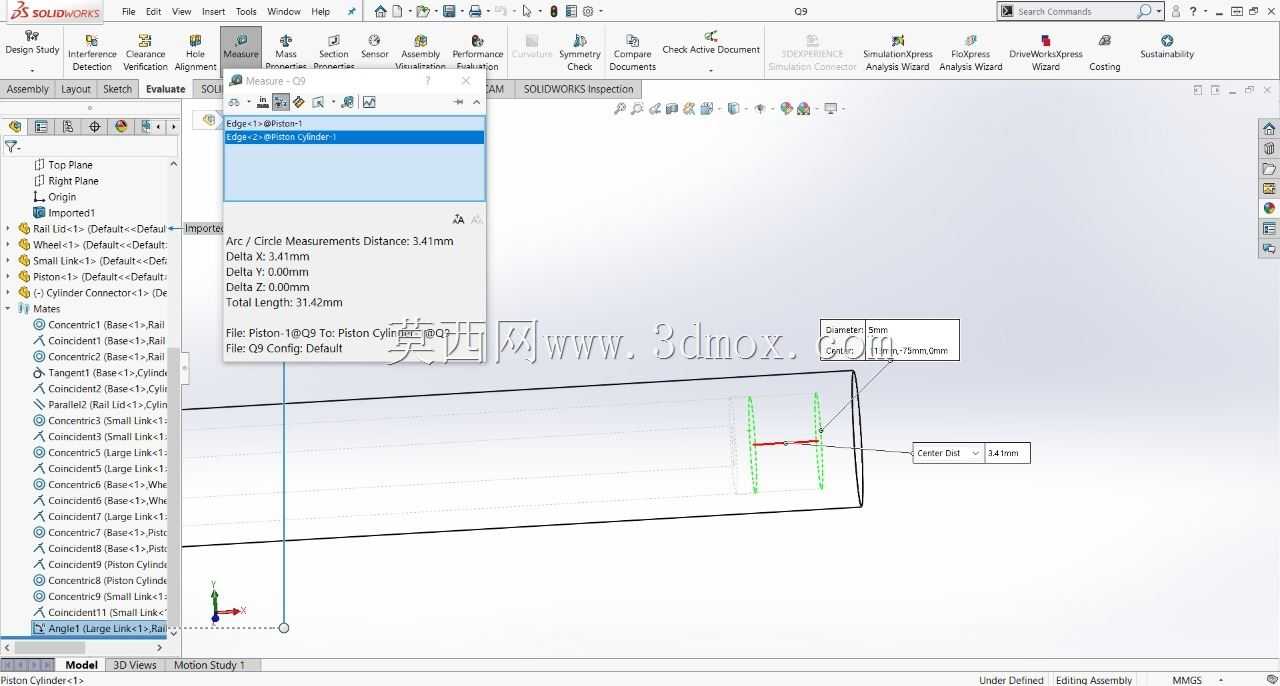Open PropertyManager tab
Viewport: 1280px width, 686px height.
41,126
